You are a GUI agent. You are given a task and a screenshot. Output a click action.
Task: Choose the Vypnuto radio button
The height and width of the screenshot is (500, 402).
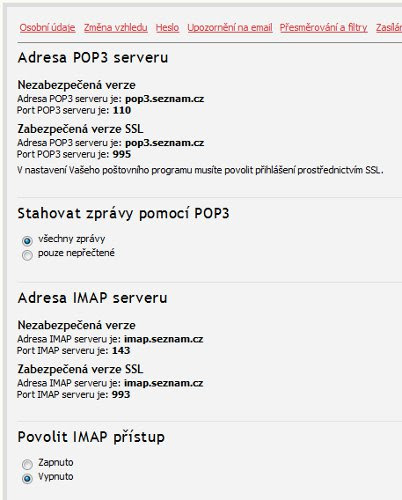(27, 479)
